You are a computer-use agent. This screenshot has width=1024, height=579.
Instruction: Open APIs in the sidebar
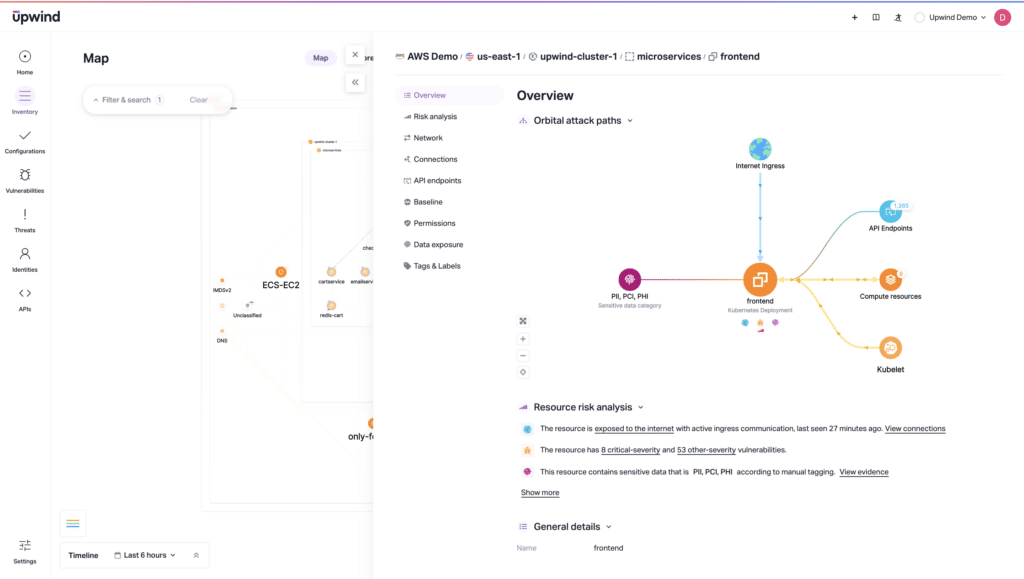pos(25,299)
